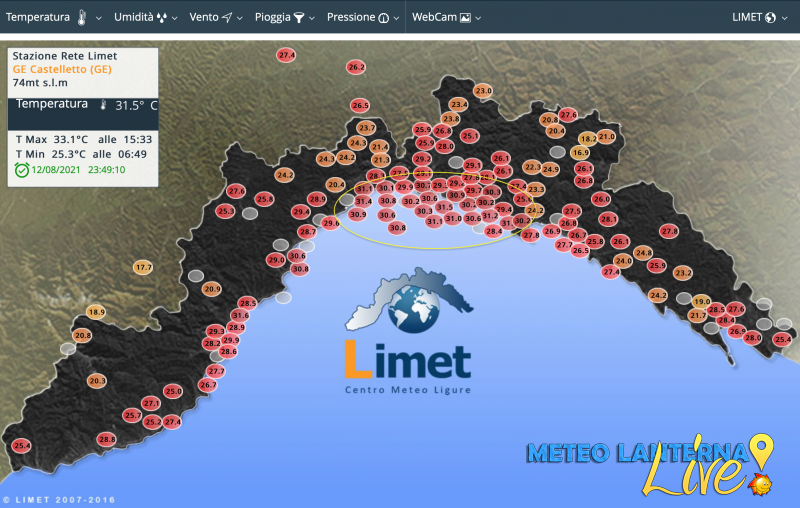Select the 28.7 station marker

307,232
